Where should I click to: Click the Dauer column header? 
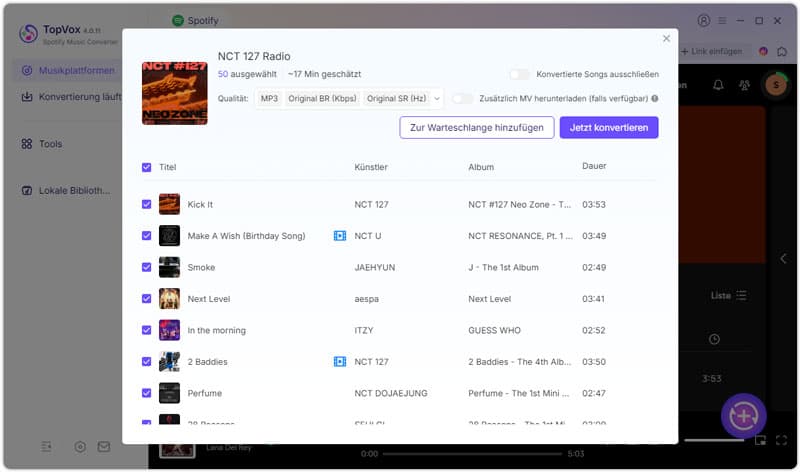(594, 166)
